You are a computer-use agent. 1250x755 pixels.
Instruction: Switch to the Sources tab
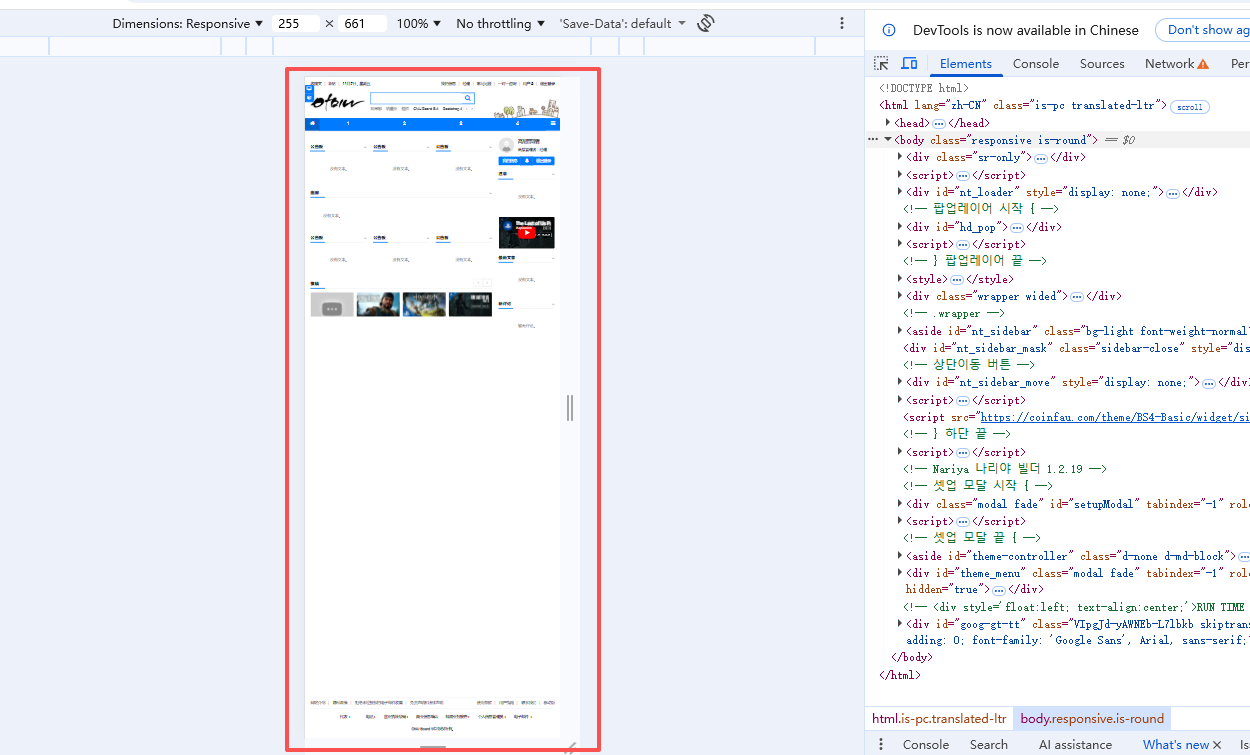(x=1102, y=63)
